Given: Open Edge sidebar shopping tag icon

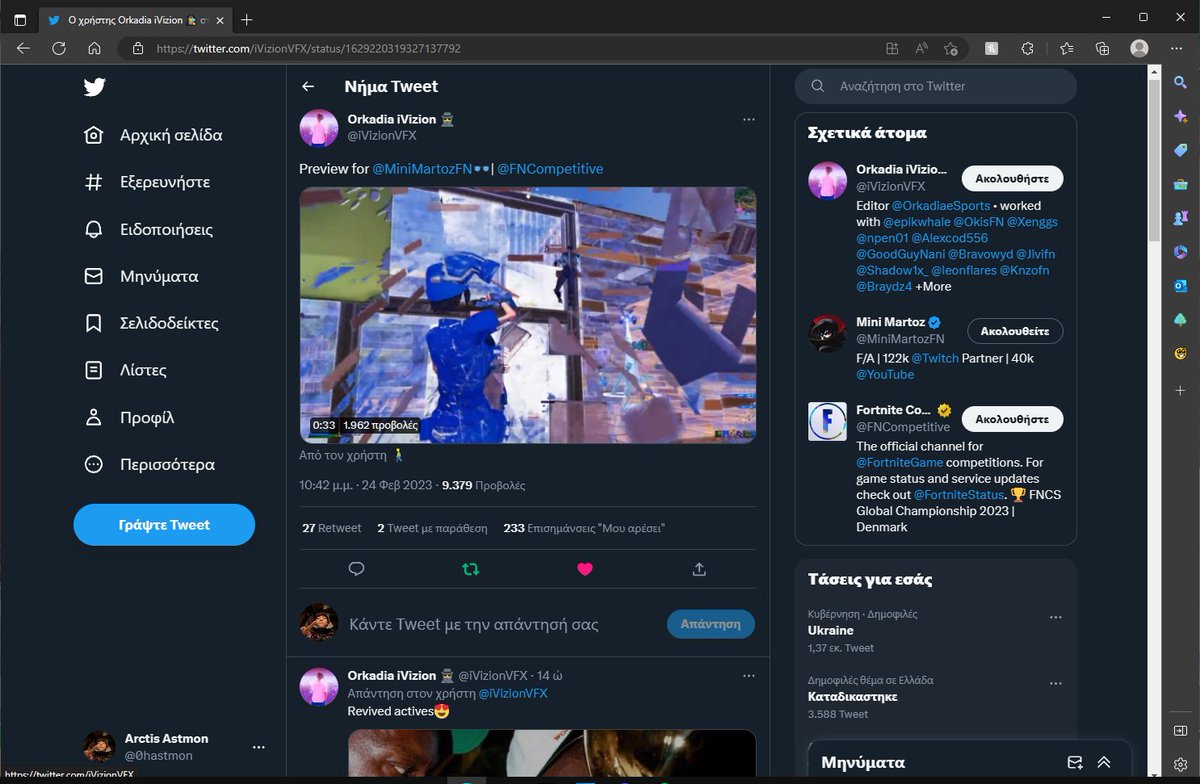Looking at the screenshot, I should (x=1181, y=150).
